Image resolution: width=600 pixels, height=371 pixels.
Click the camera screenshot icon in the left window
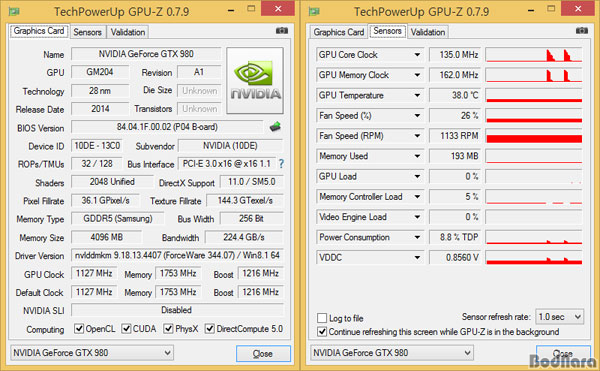[x=282, y=31]
